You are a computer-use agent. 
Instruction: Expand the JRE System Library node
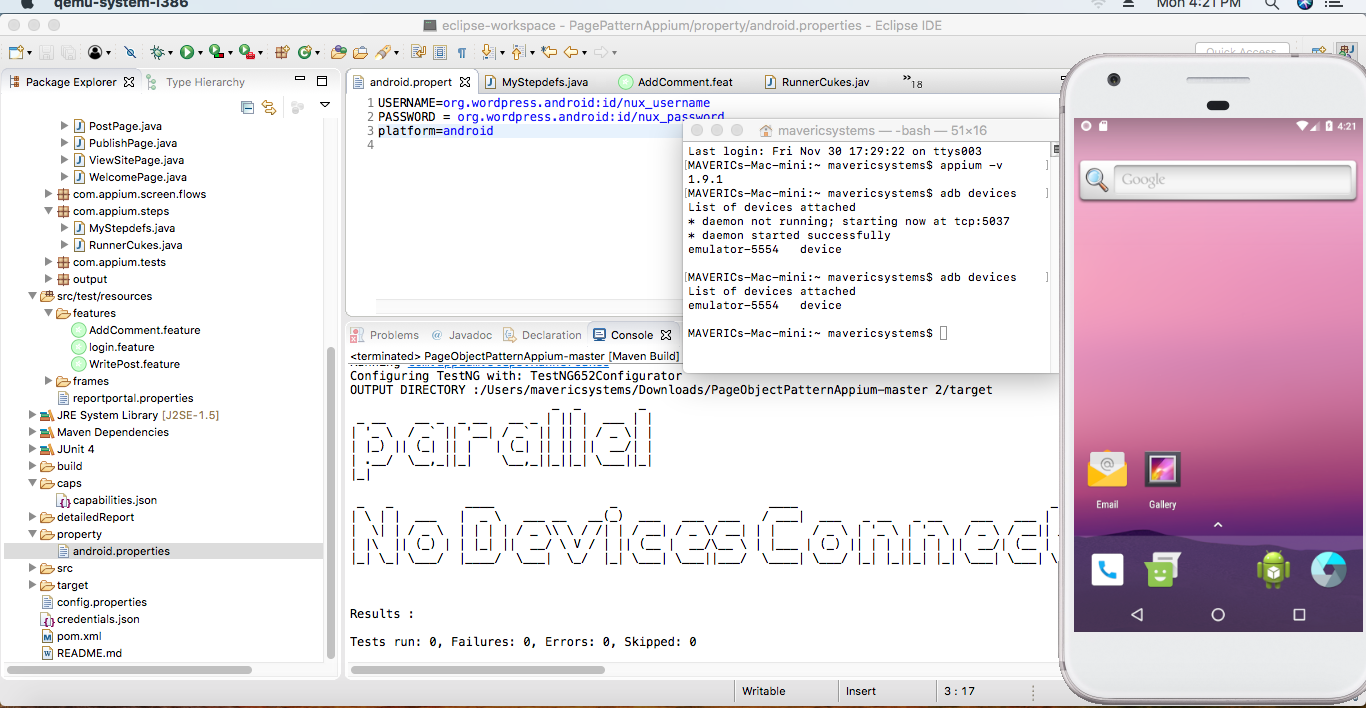pos(32,415)
